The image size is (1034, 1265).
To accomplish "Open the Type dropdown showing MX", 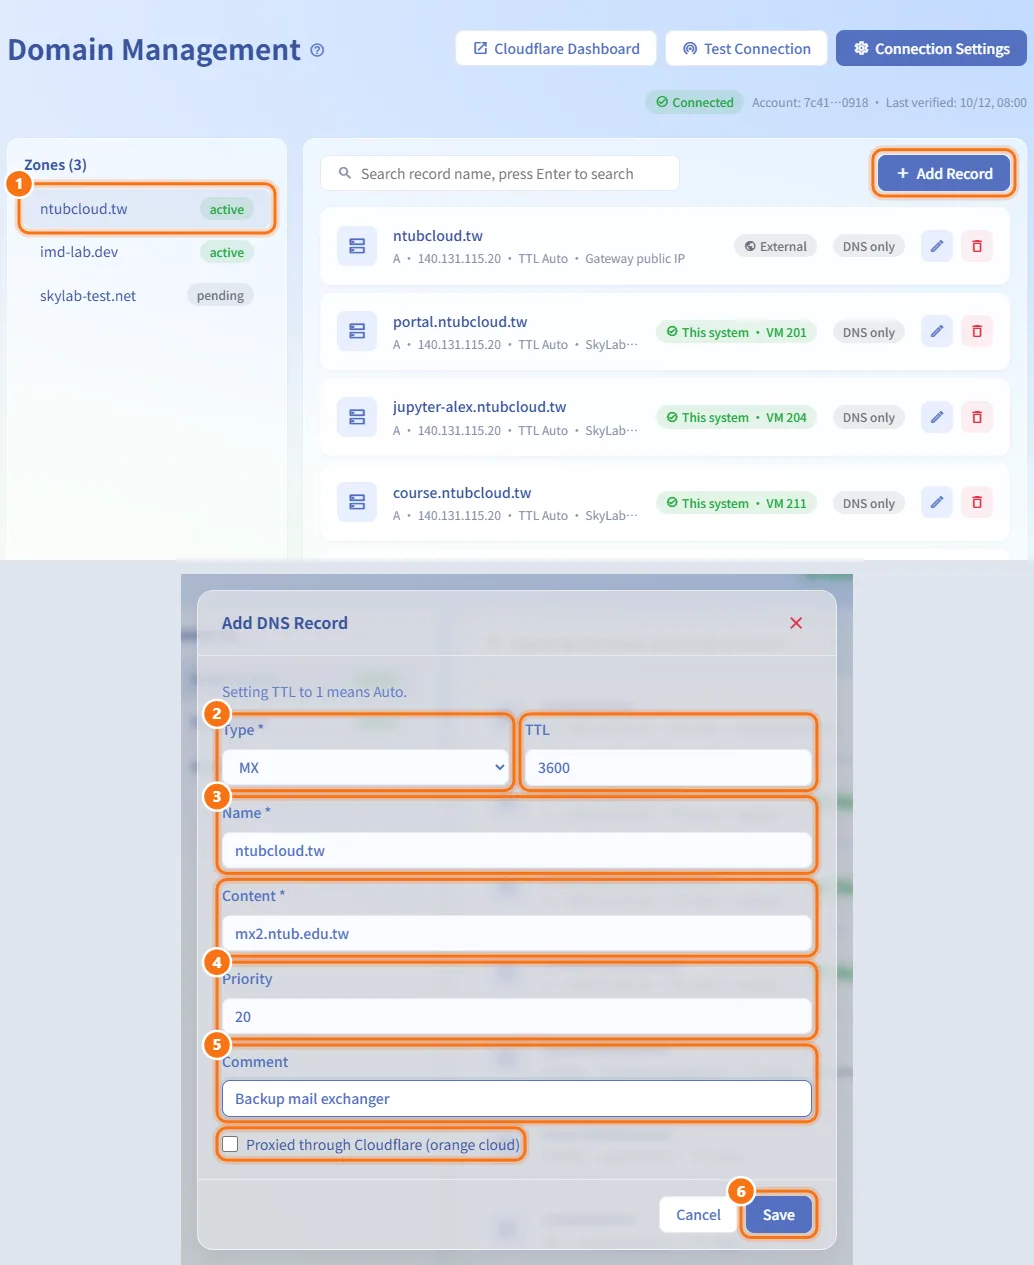I will point(367,767).
